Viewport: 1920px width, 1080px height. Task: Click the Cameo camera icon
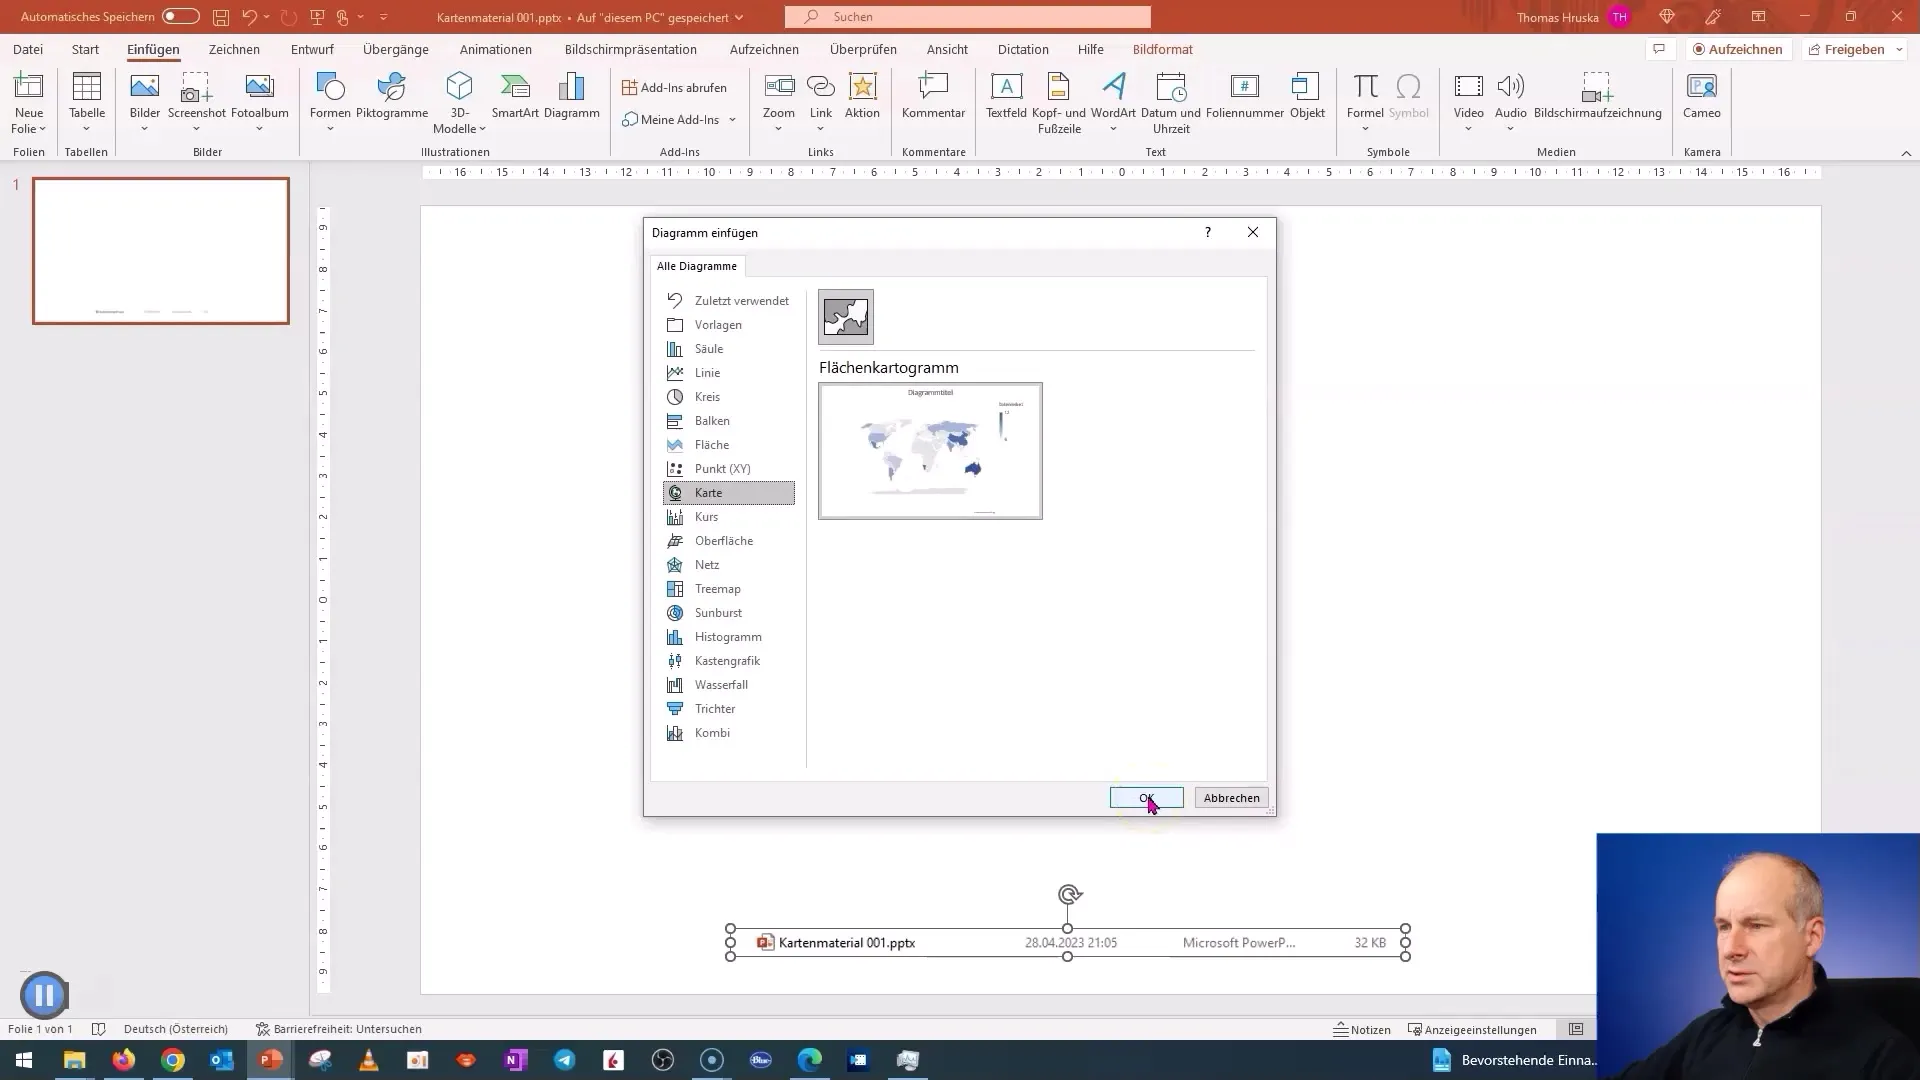tap(1701, 88)
